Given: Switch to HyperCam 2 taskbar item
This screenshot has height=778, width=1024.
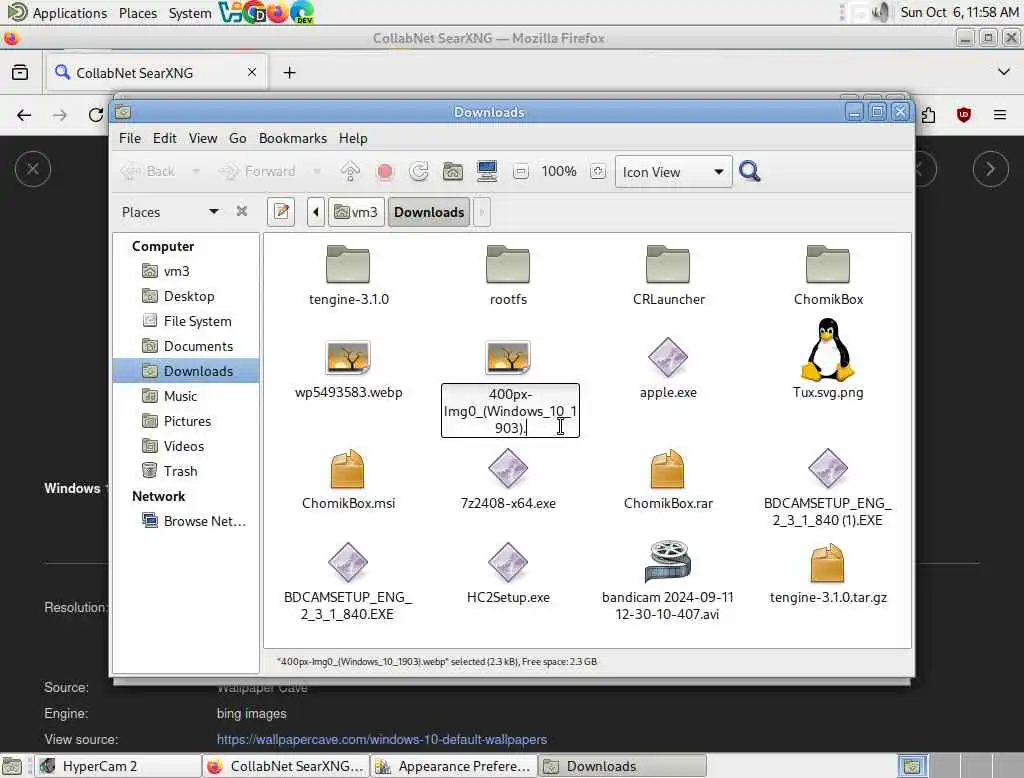Looking at the screenshot, I should [118, 766].
